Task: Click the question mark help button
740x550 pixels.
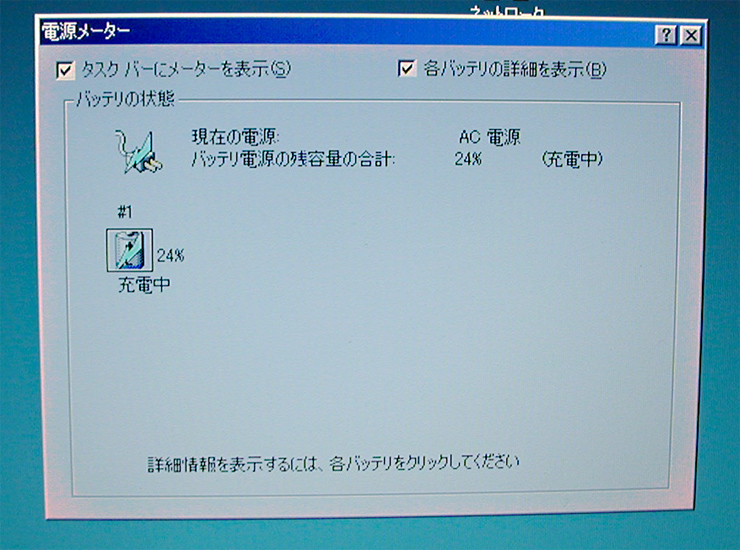Action: (666, 35)
